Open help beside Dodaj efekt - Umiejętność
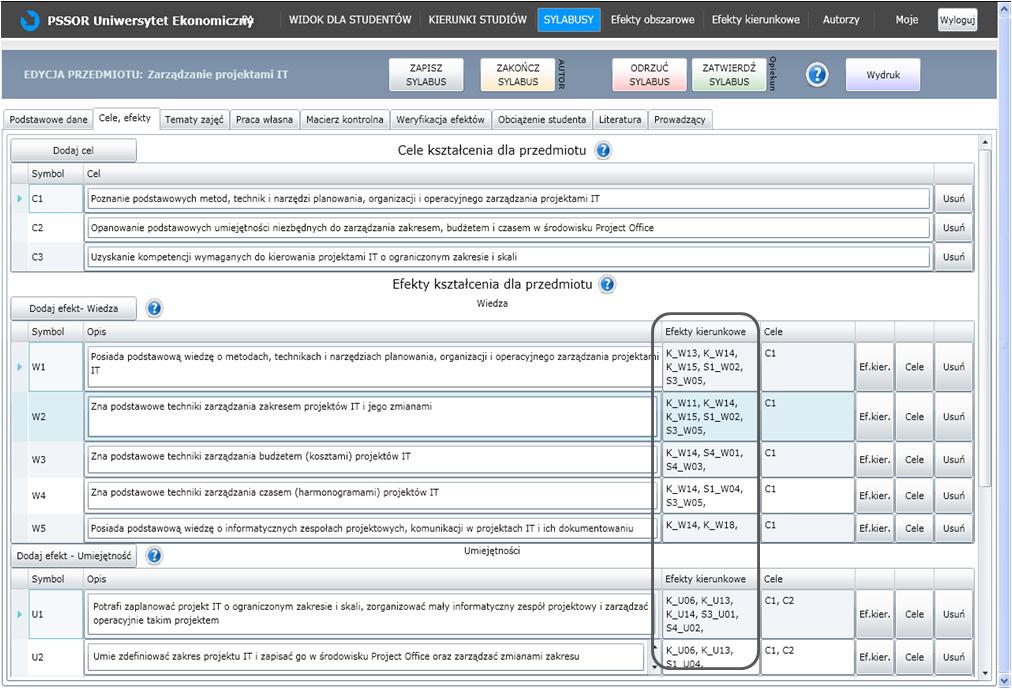 tap(154, 555)
